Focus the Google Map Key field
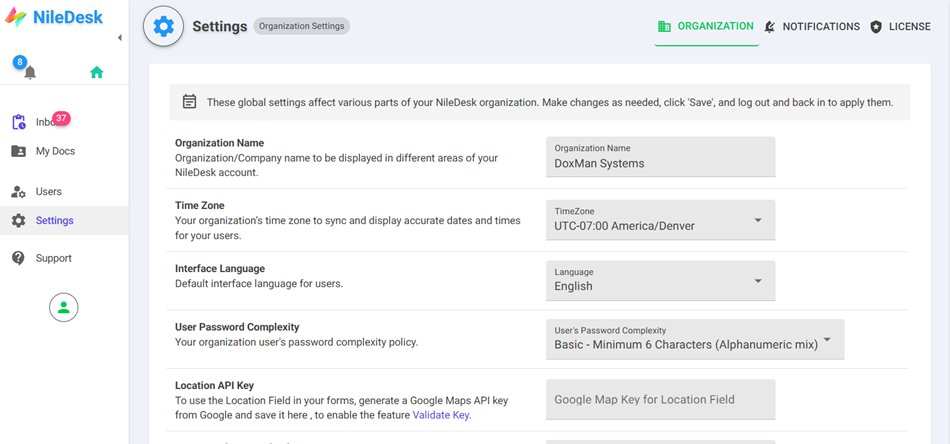 tap(660, 400)
